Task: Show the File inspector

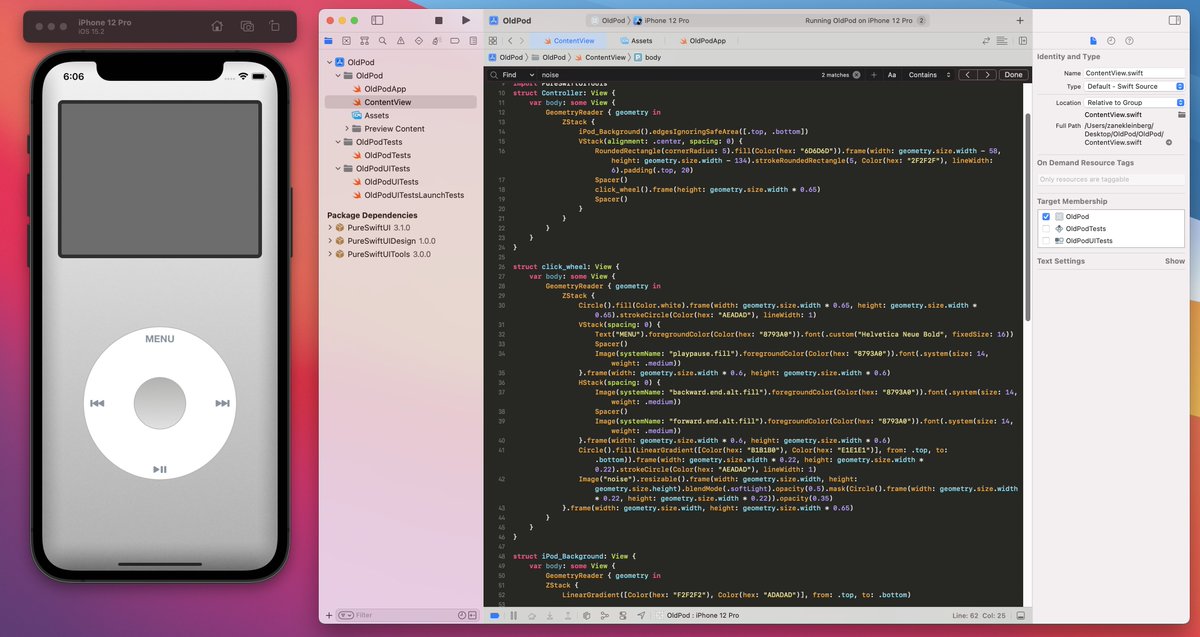Action: pyautogui.click(x=1093, y=41)
